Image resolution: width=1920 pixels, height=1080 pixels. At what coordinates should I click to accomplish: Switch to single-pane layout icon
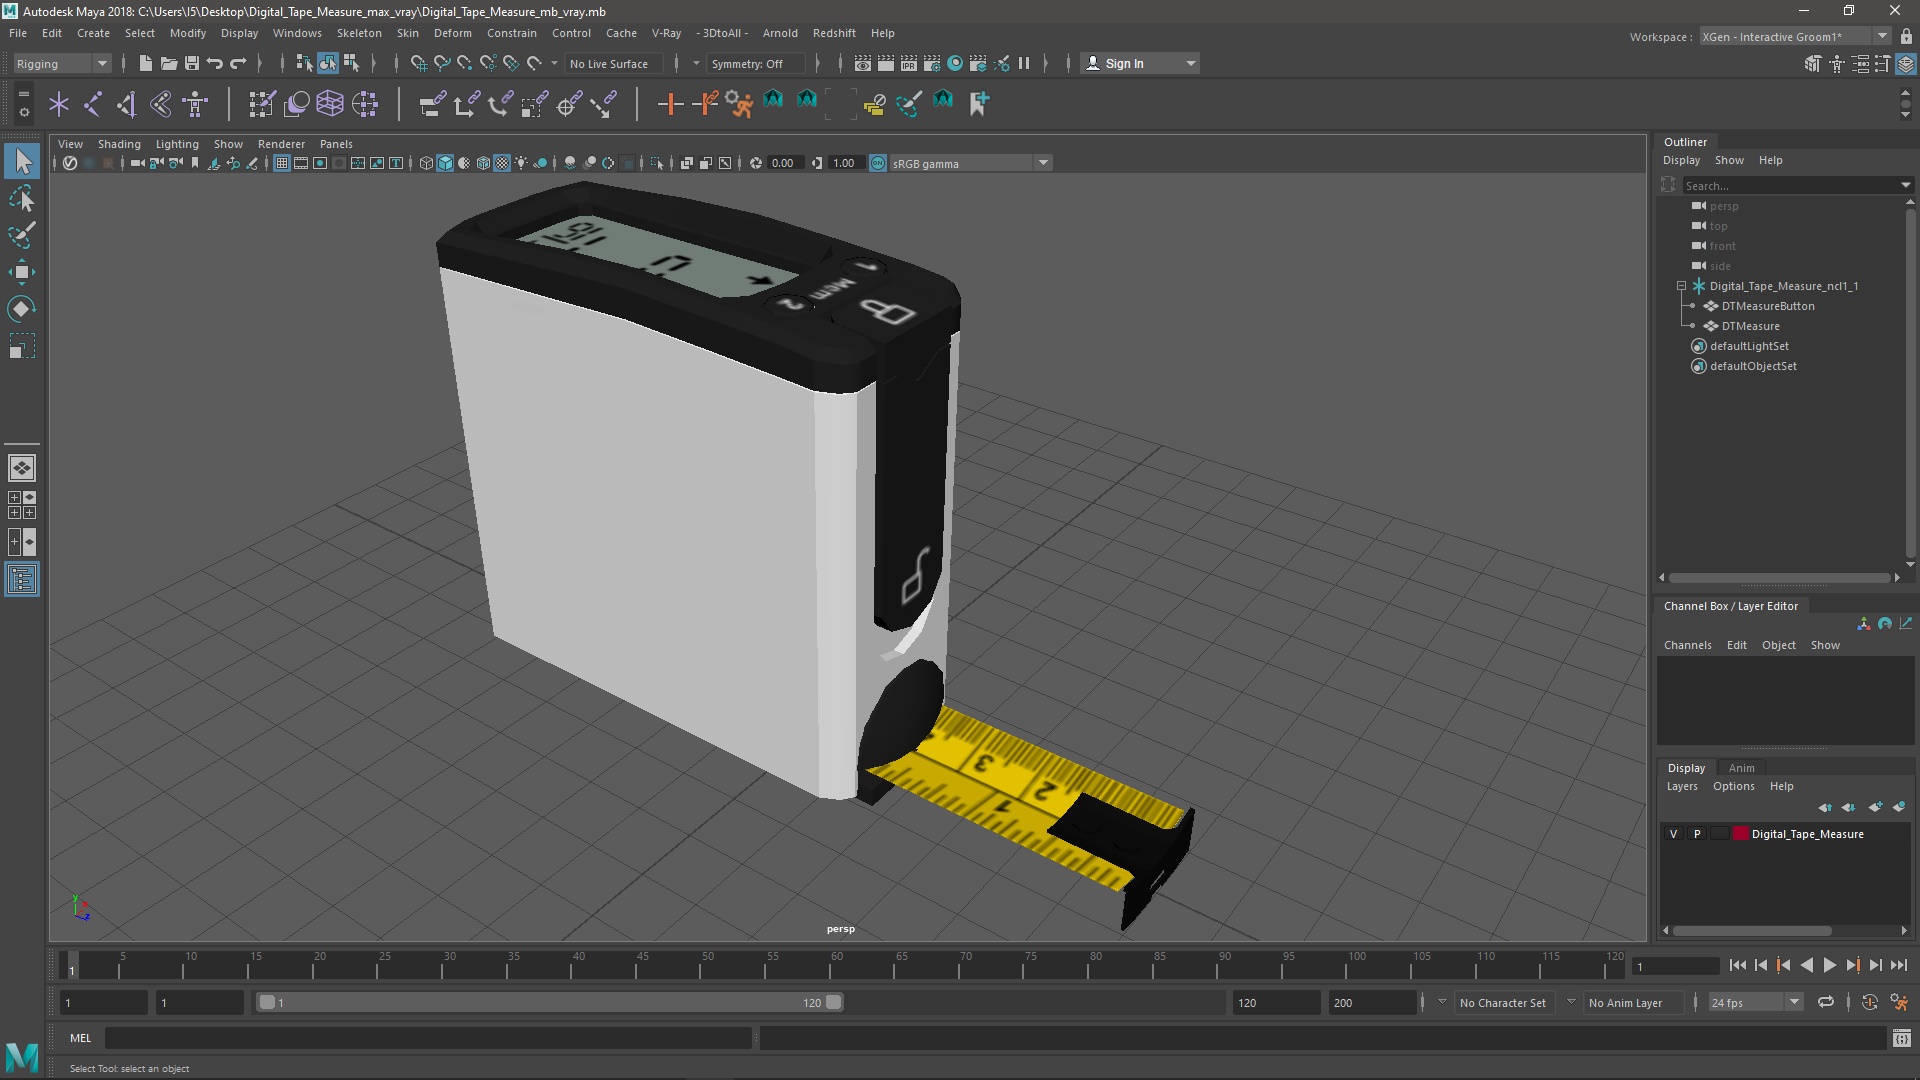pyautogui.click(x=22, y=468)
